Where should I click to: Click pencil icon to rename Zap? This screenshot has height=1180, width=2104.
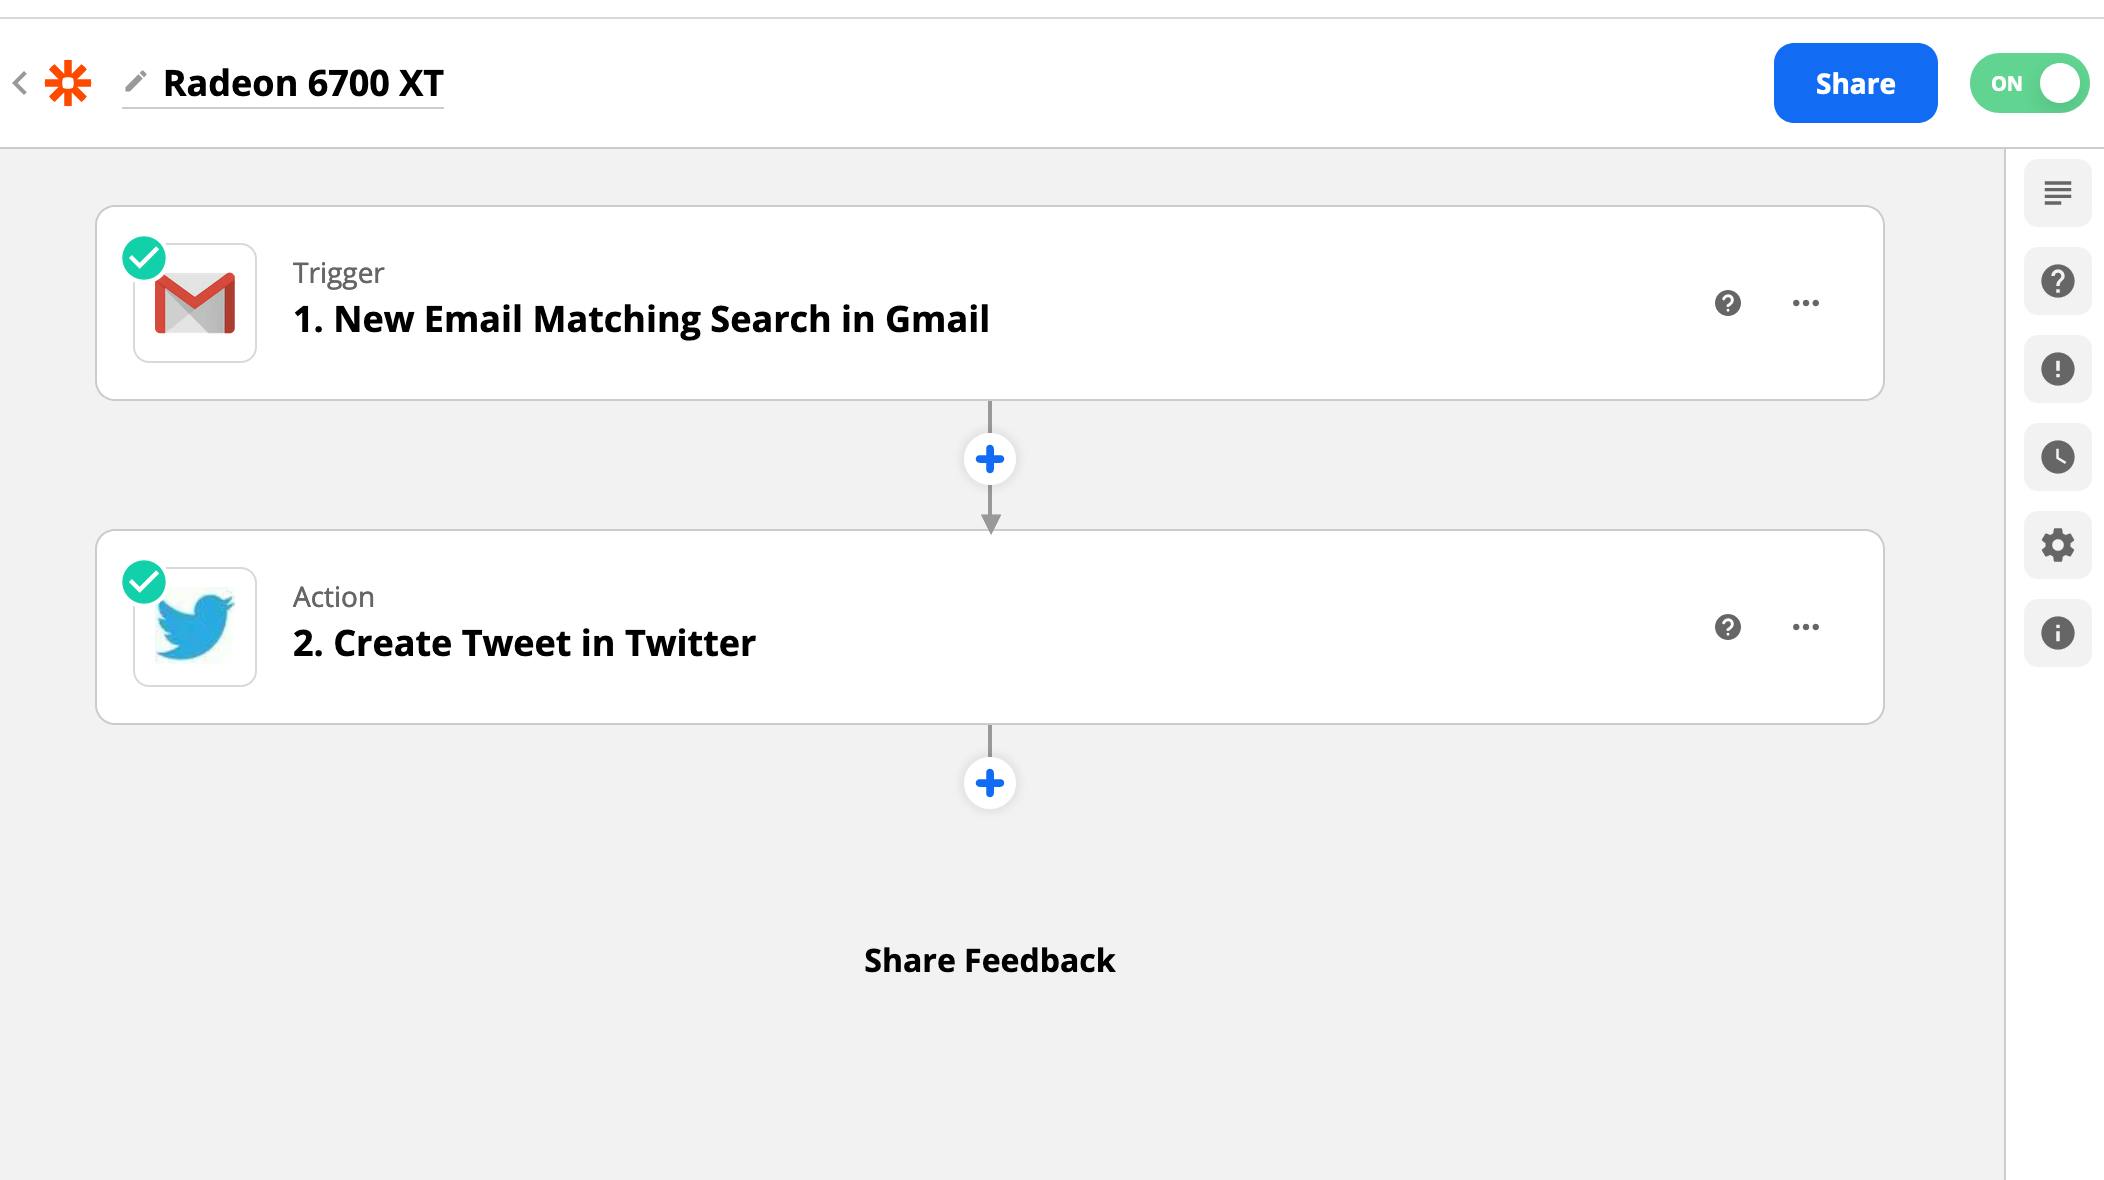click(135, 81)
